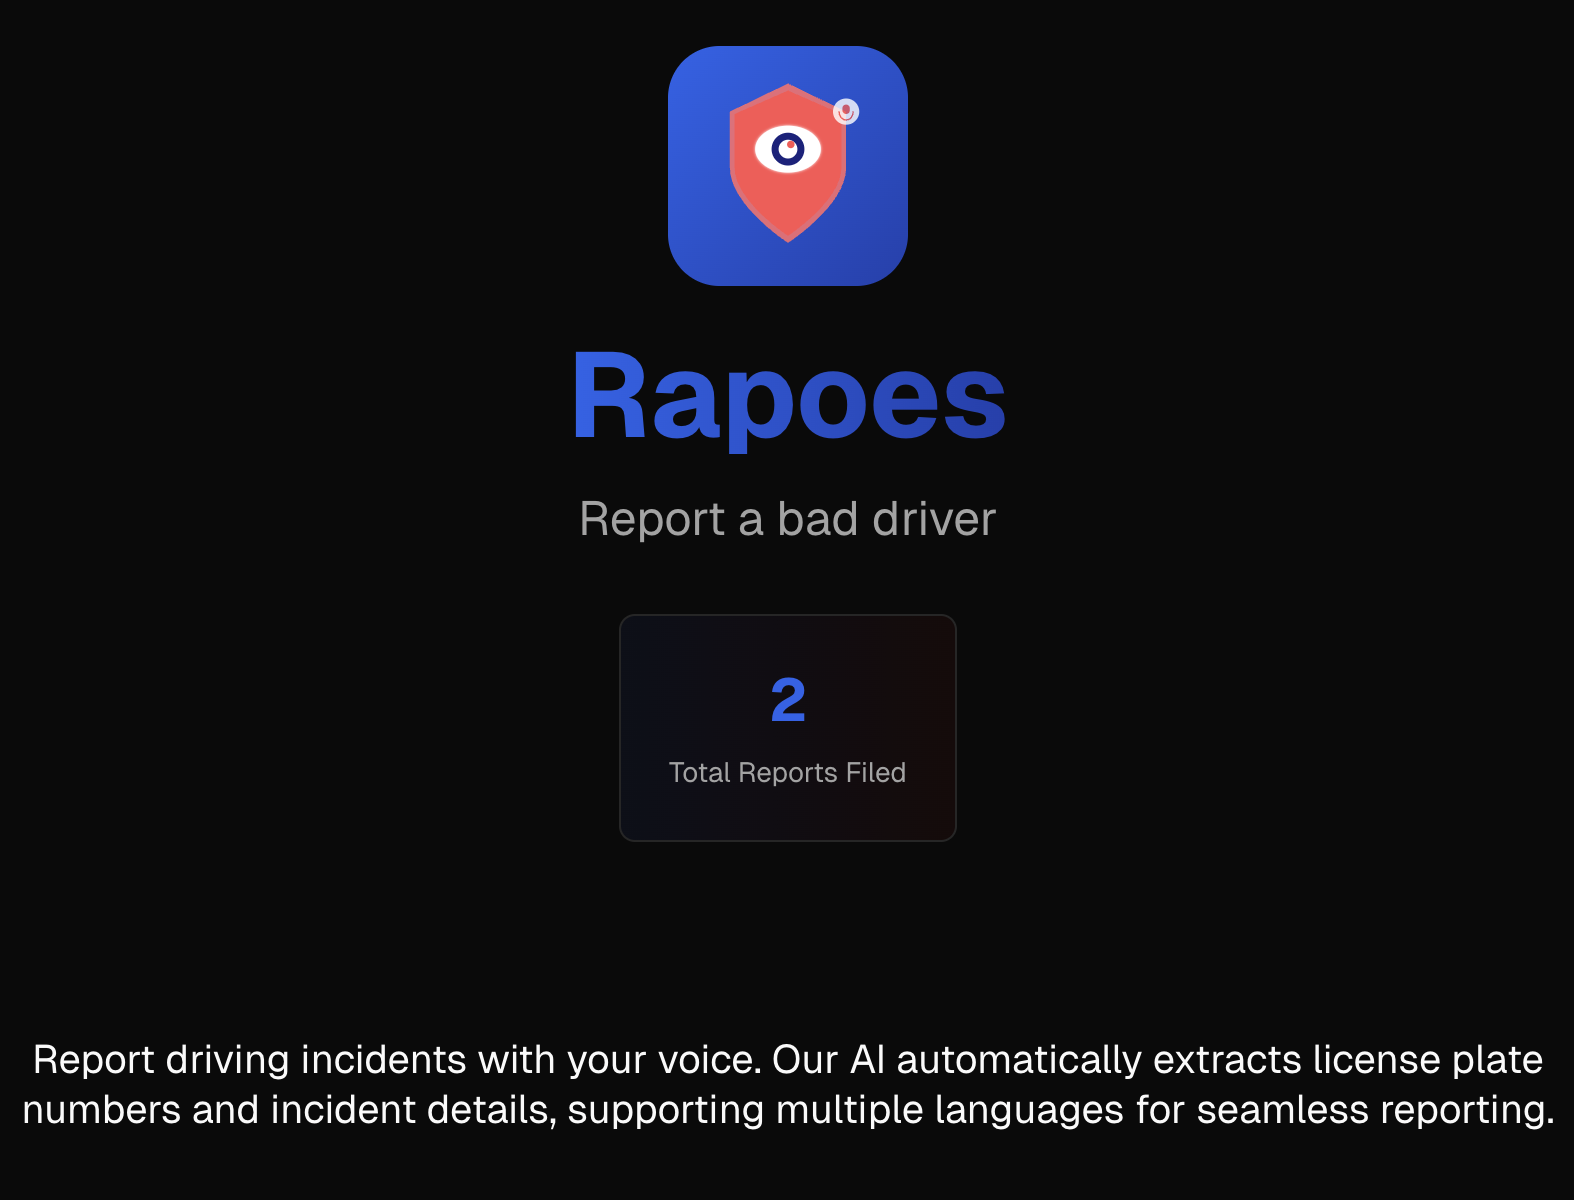Click the dark blue pupil of the eye
1574x1200 pixels.
pyautogui.click(x=788, y=150)
